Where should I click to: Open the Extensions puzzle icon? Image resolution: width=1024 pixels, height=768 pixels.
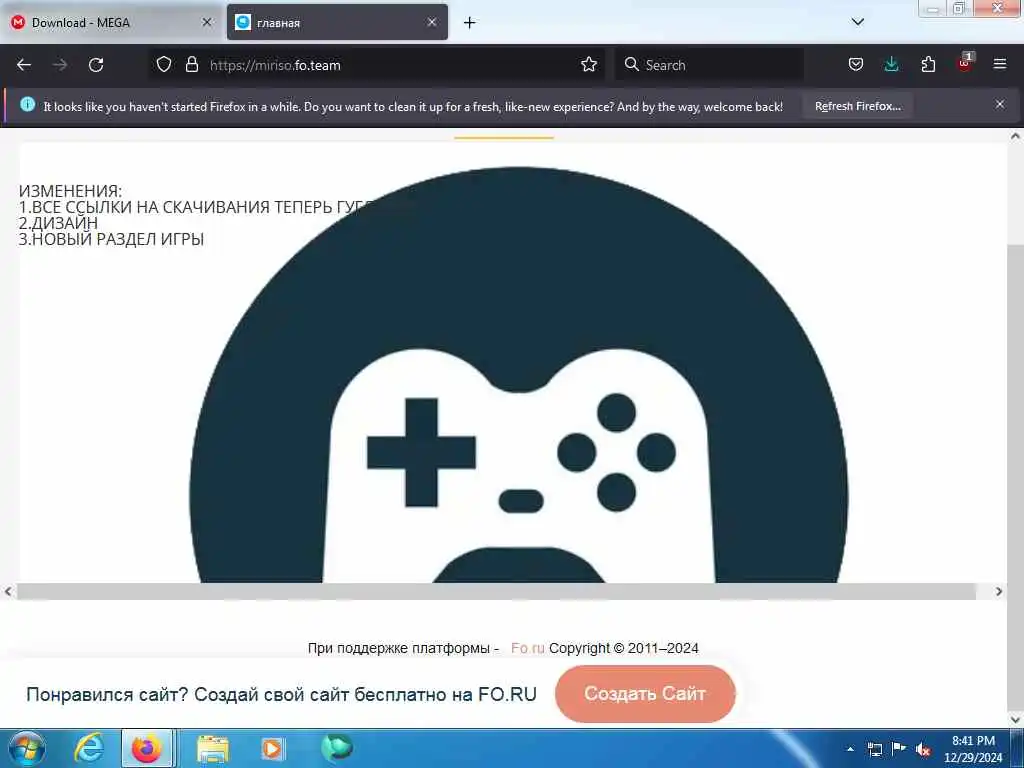[928, 65]
